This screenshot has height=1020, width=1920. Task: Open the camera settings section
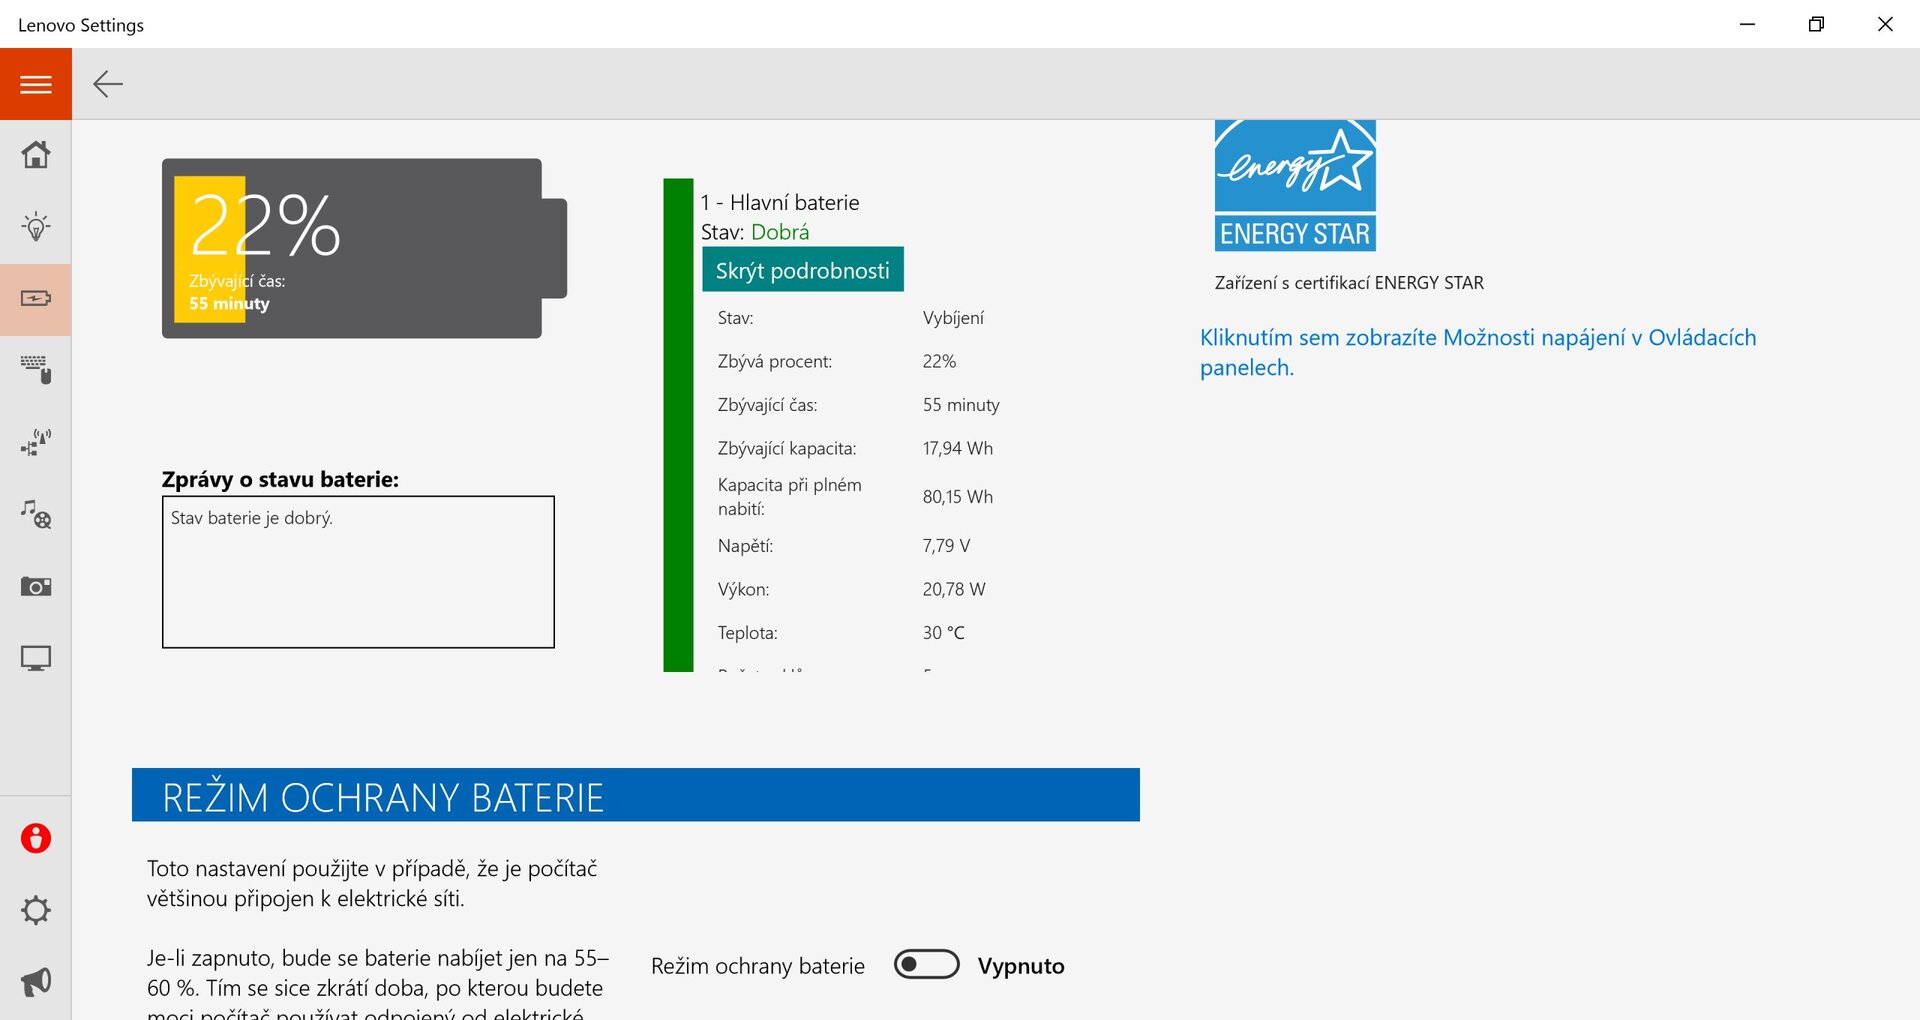[36, 586]
